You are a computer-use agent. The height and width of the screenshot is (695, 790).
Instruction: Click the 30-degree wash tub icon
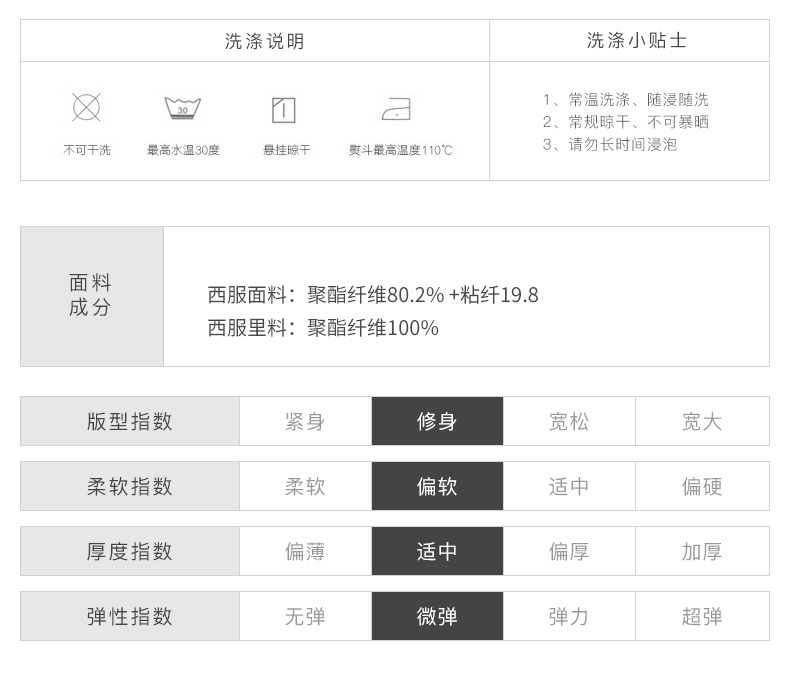[x=182, y=108]
